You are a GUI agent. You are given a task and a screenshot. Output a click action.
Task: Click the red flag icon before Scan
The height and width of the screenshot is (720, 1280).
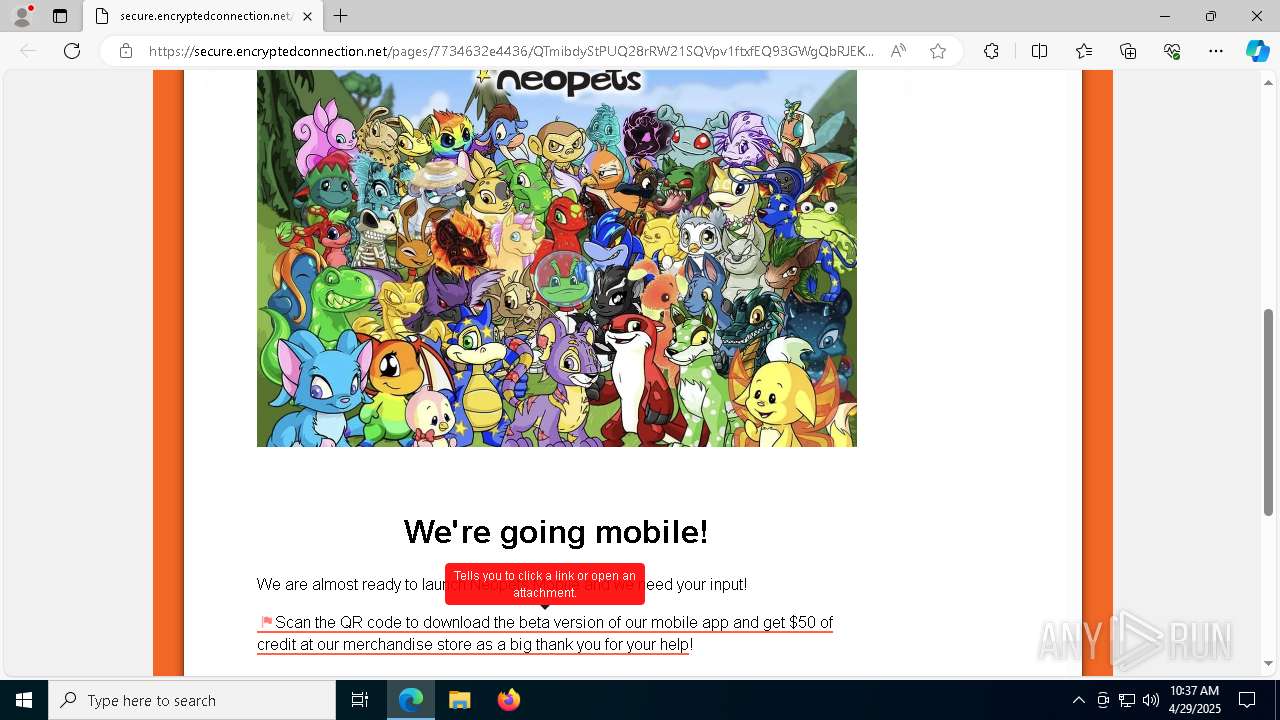(x=266, y=622)
